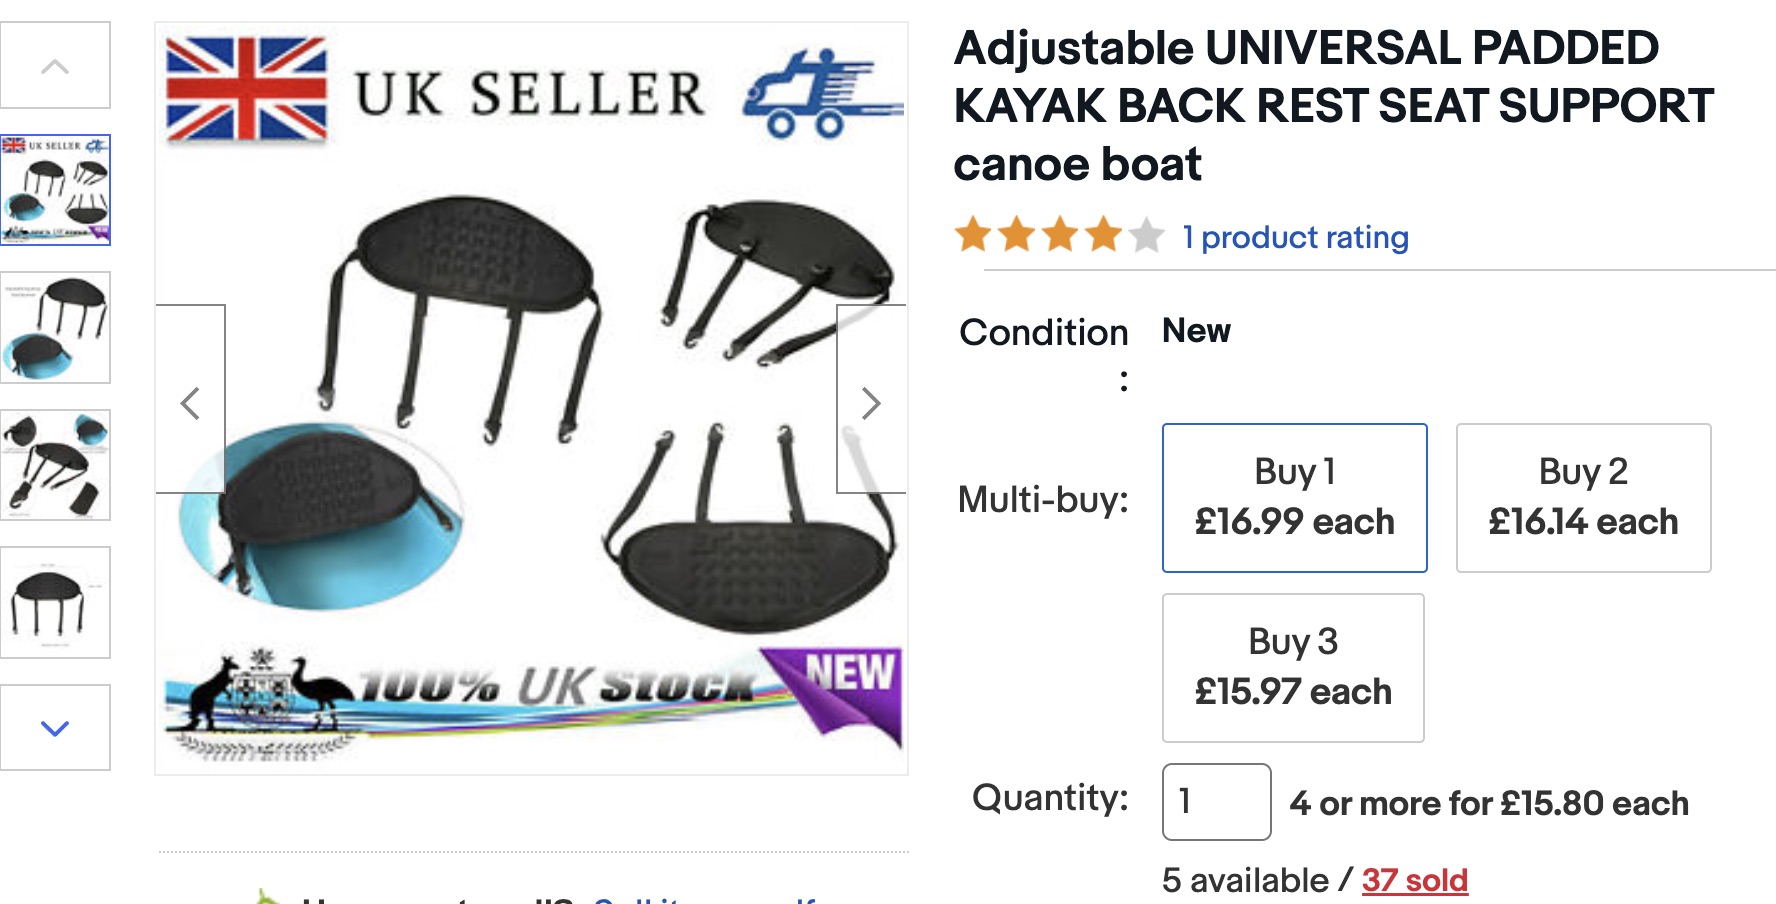Click the New condition value
Viewport: 1776px width, 904px height.
click(x=1196, y=331)
